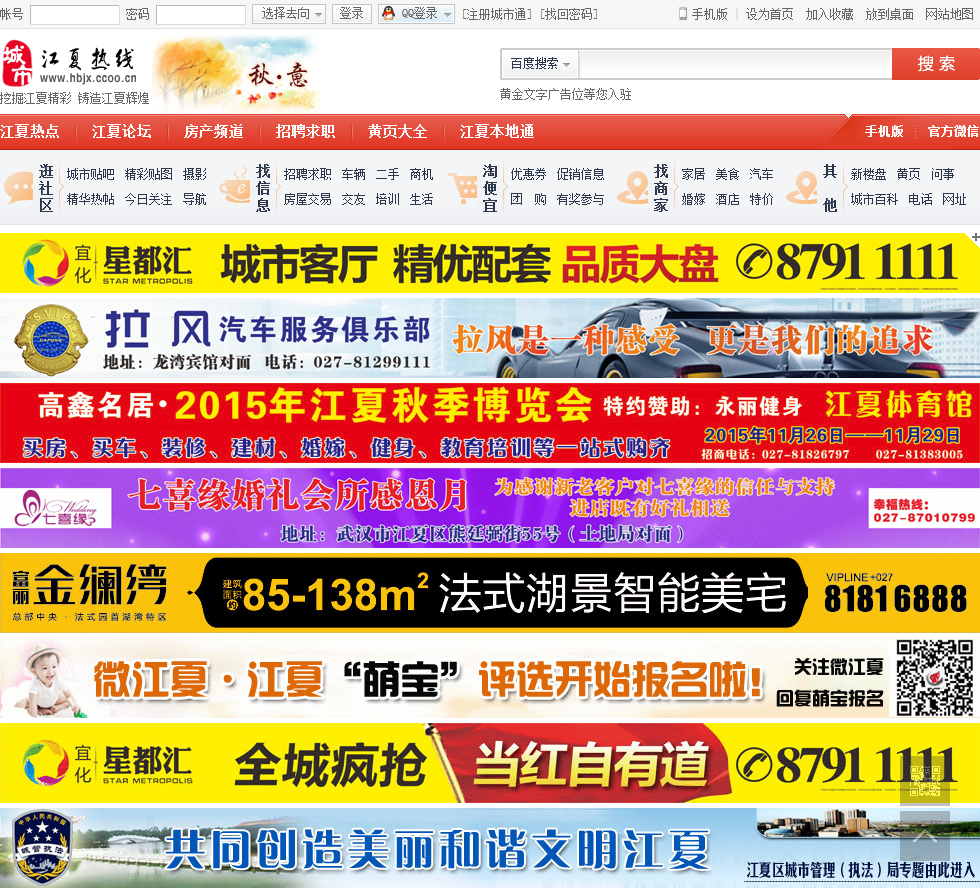This screenshot has width=980, height=891.
Task: Open 酒店 under 找商家
Action: pos(728,199)
